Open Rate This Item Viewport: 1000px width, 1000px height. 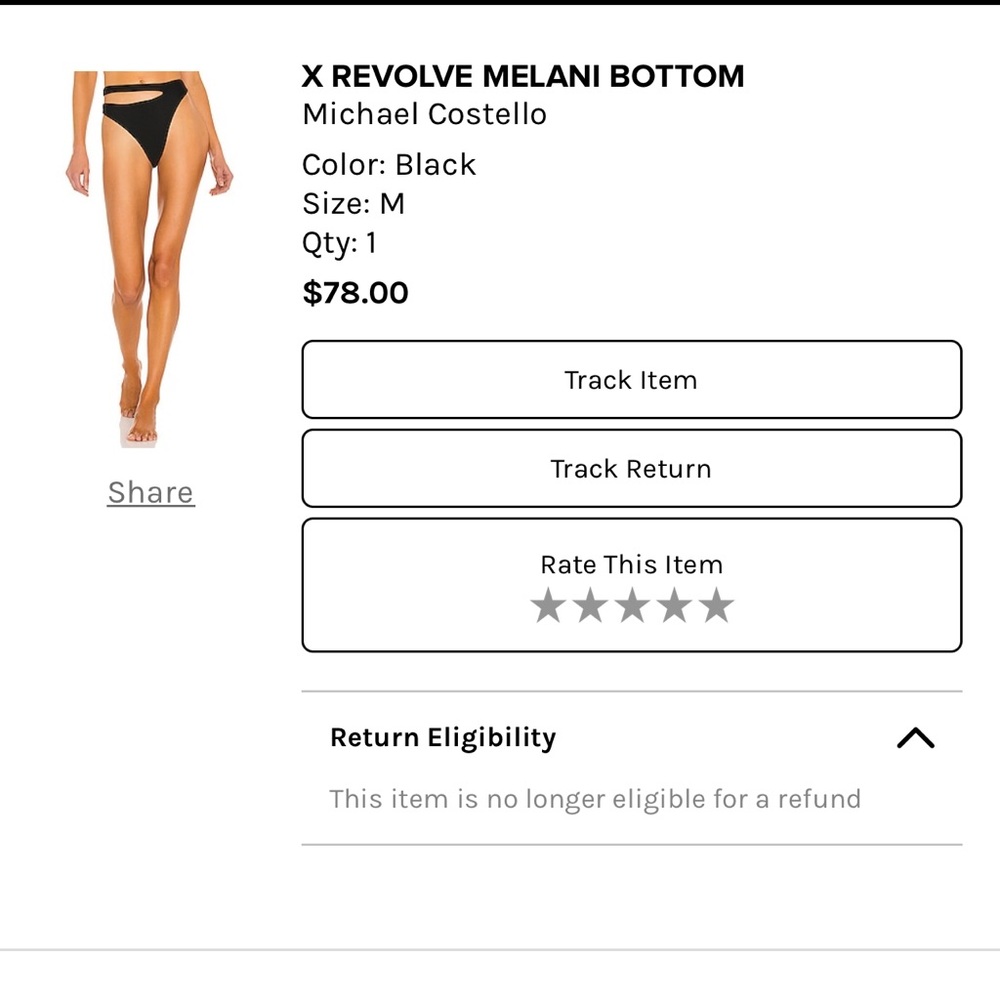pos(630,564)
